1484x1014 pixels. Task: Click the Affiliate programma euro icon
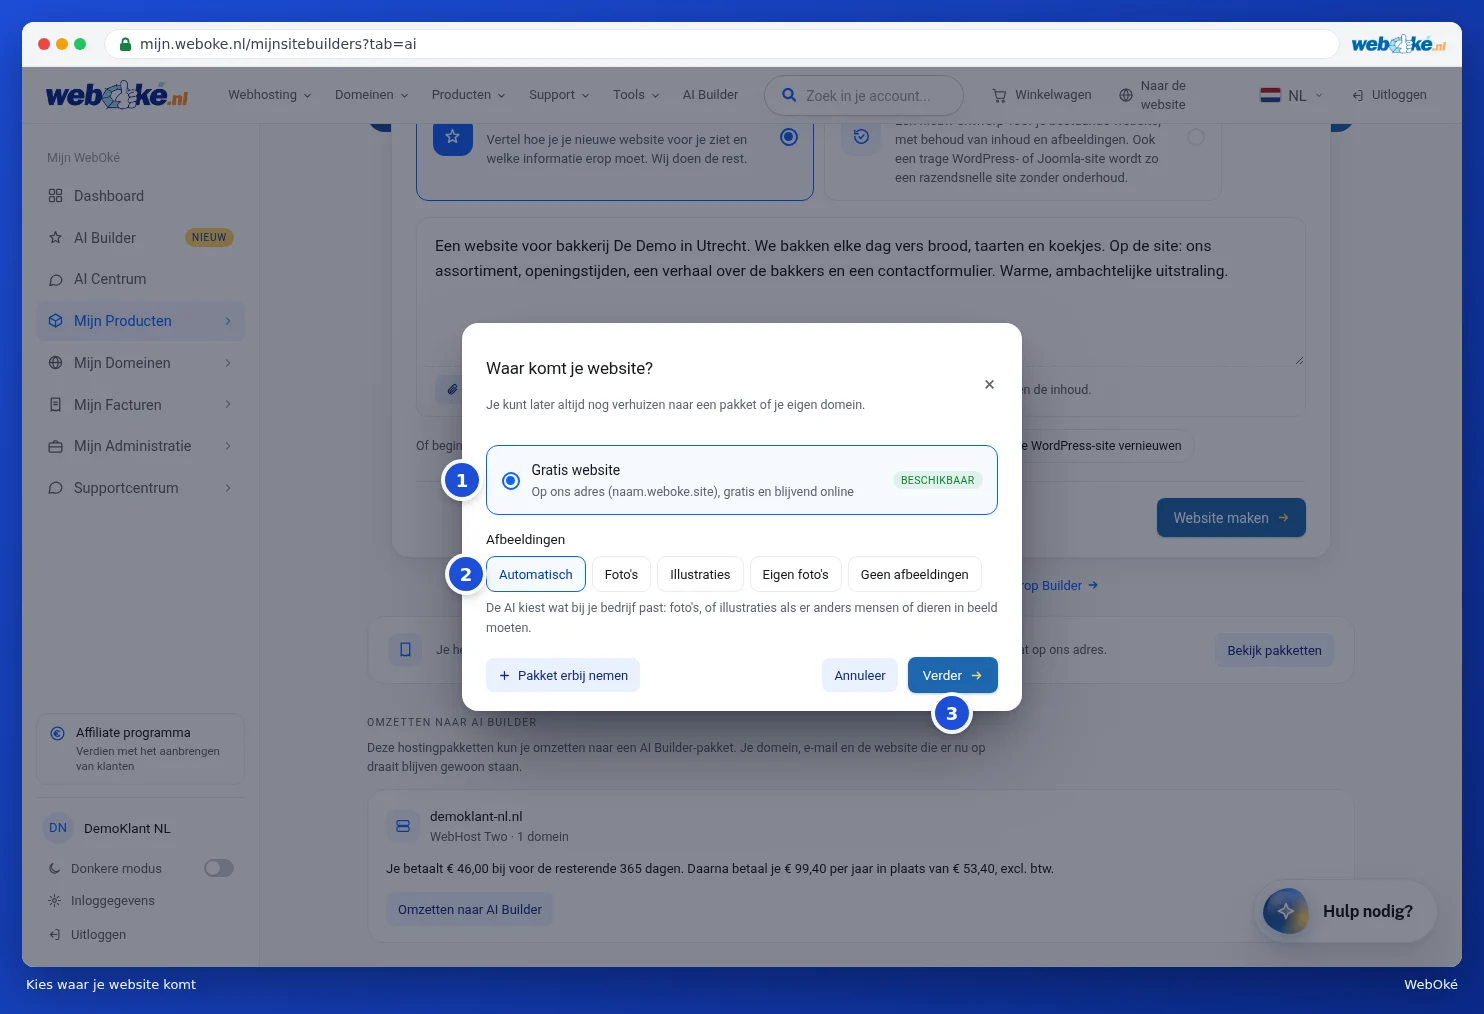pos(57,733)
